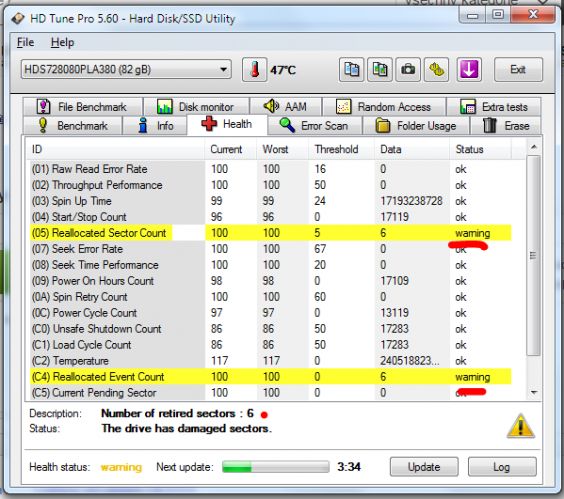Click the vertical scrollbar thumb of attribute list
The width and height of the screenshot is (564, 499).
point(533,255)
